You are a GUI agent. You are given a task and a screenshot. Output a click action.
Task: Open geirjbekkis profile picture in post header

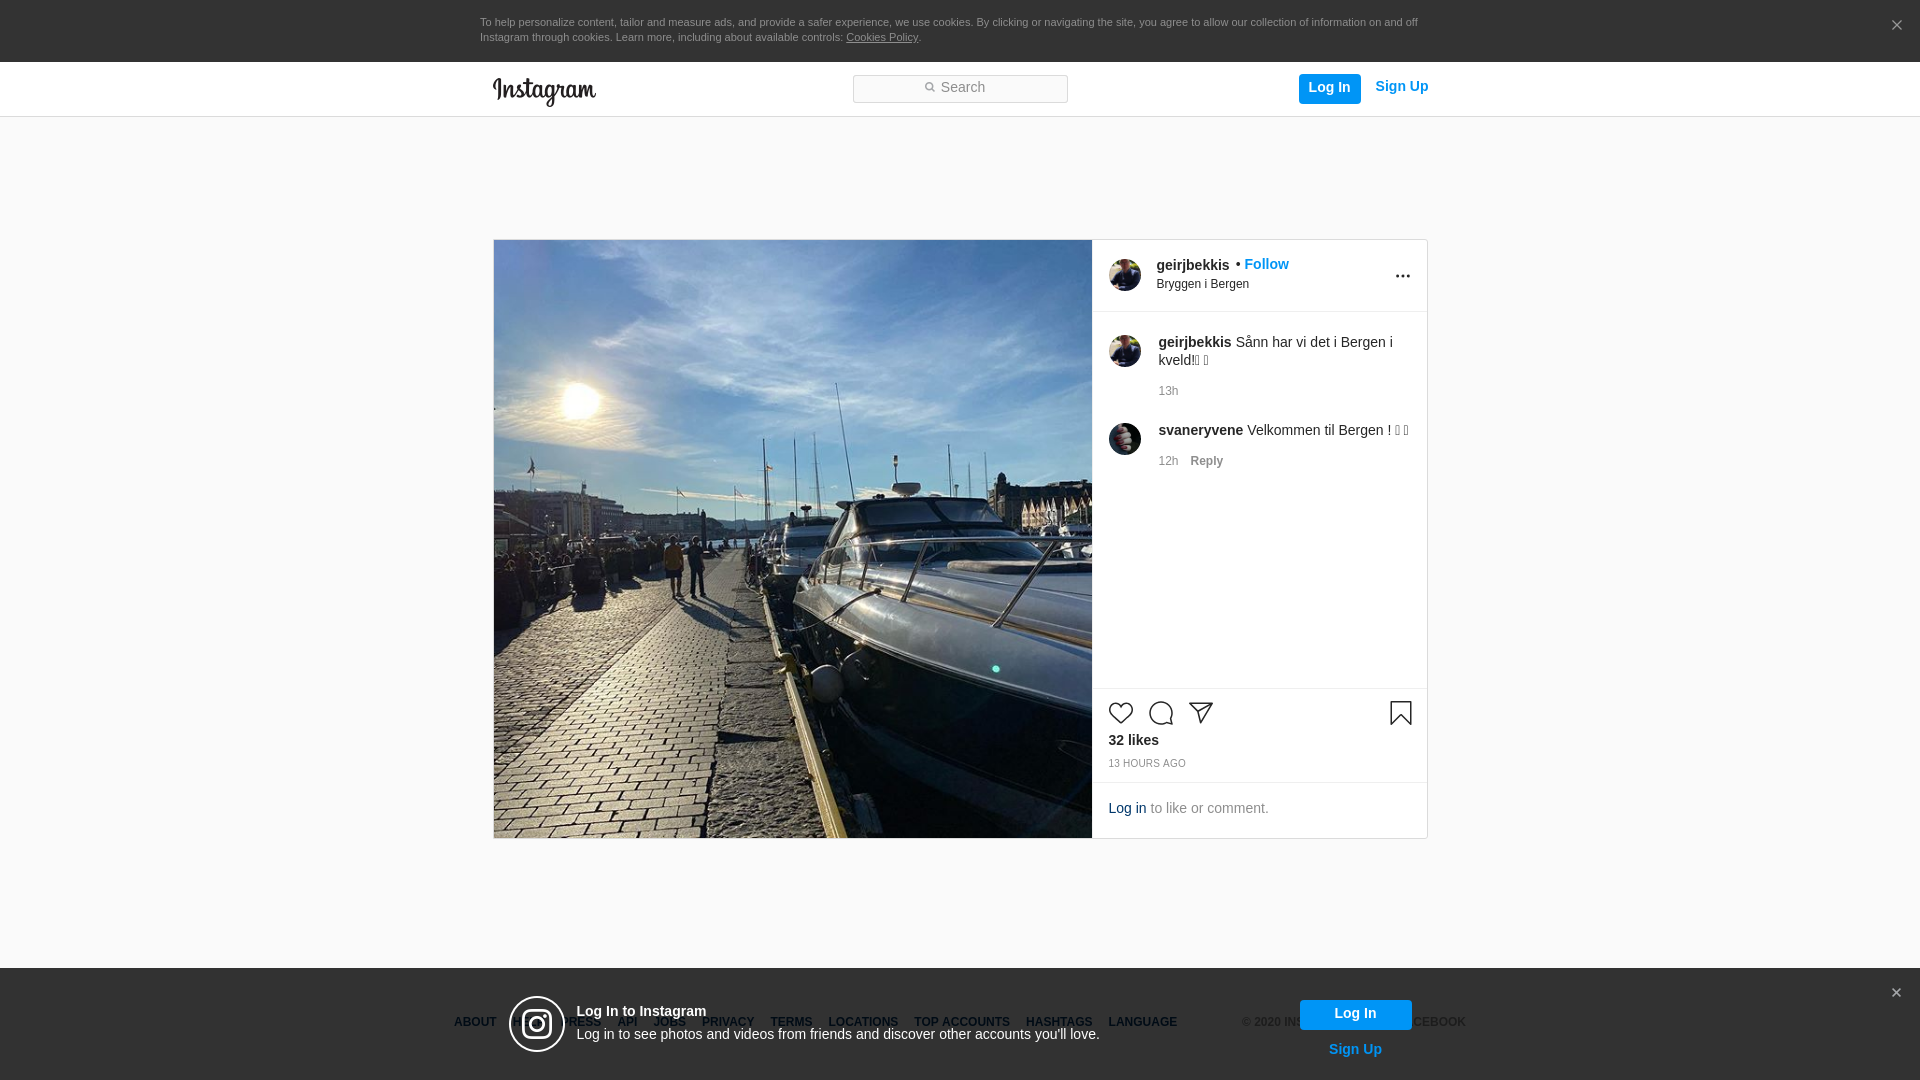(x=1124, y=275)
